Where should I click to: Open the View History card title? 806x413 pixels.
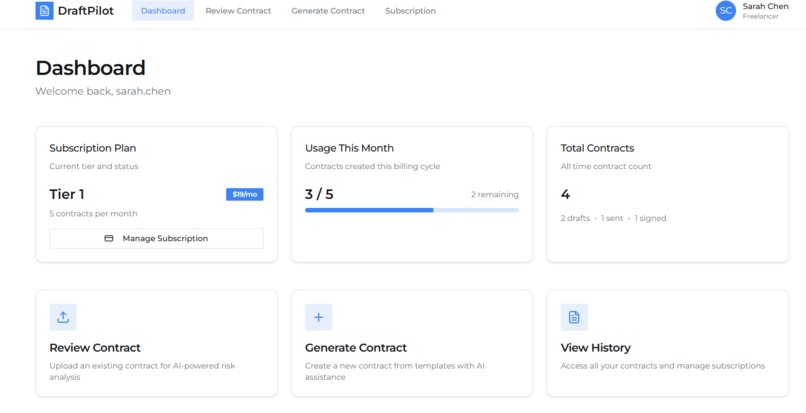(595, 348)
